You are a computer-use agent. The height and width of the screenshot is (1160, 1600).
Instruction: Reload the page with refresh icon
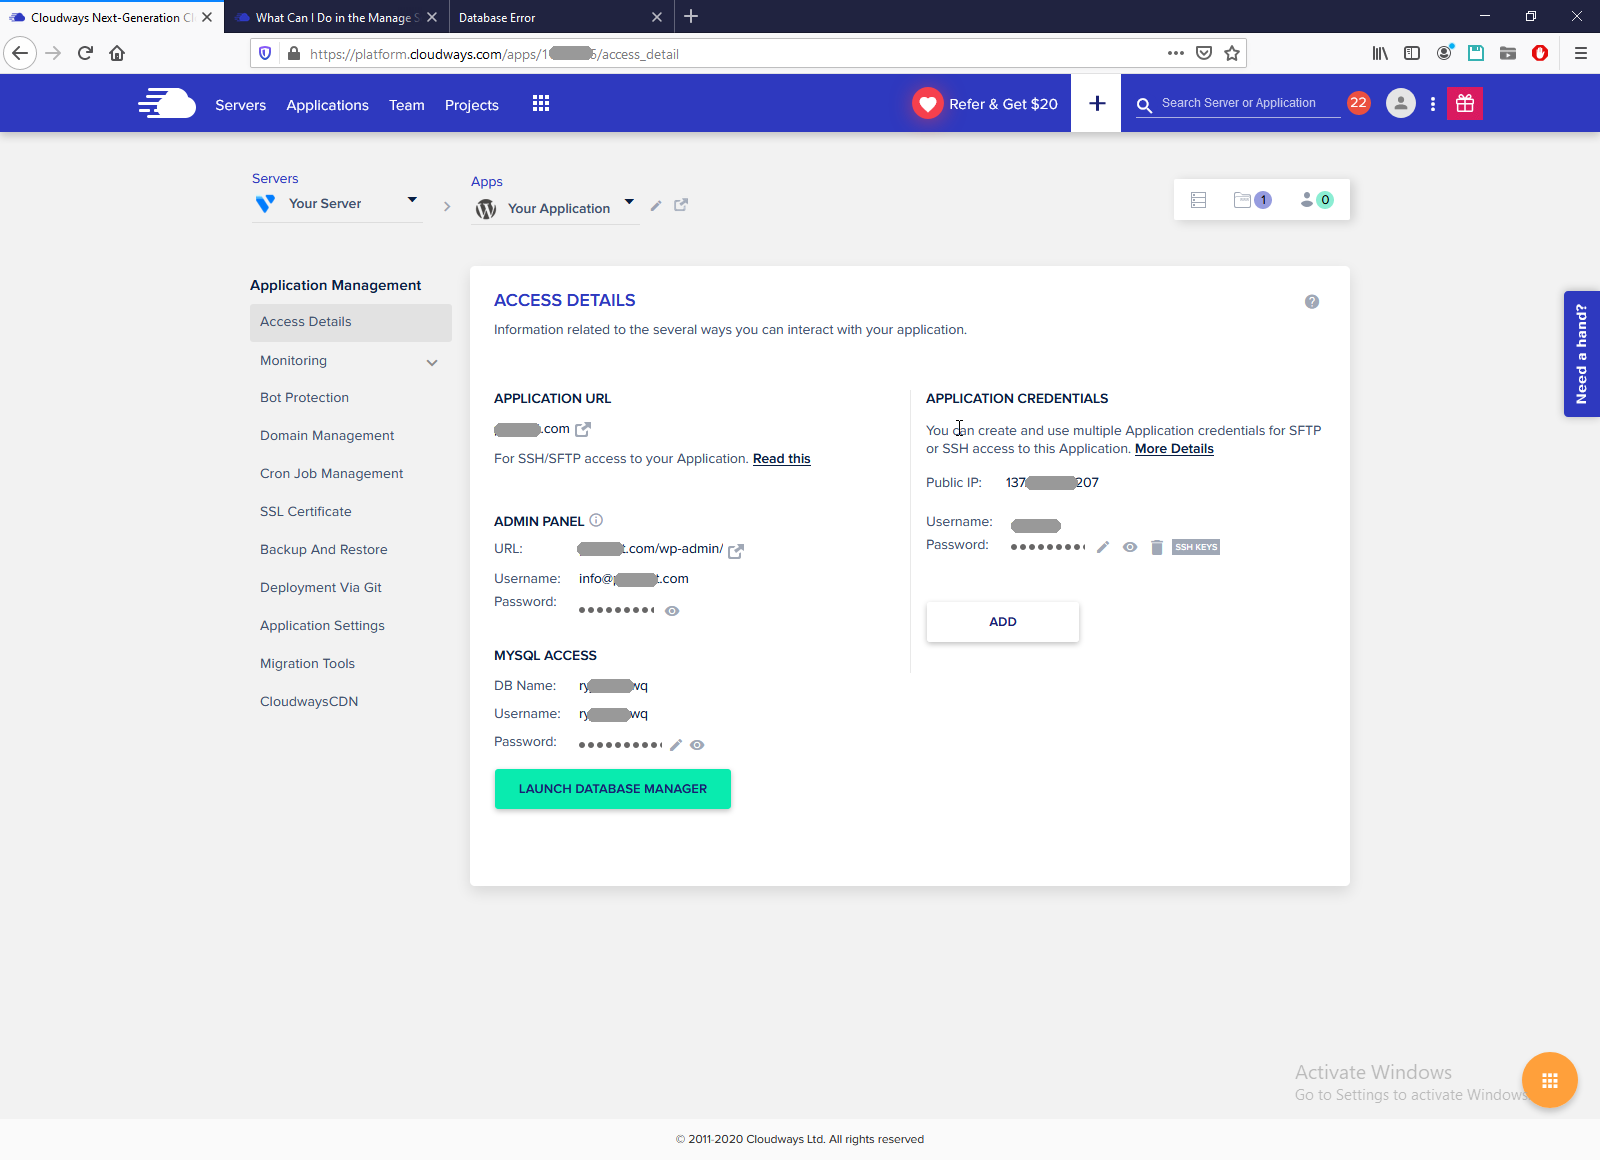pyautogui.click(x=85, y=53)
